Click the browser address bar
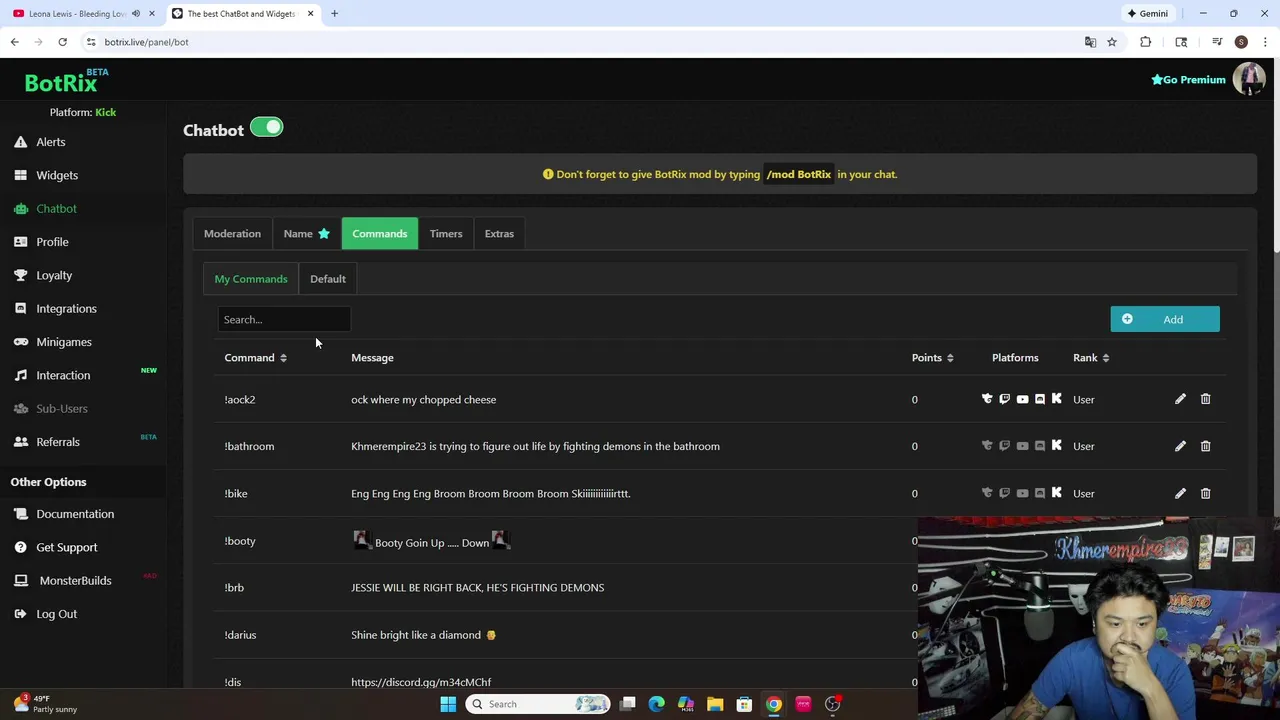This screenshot has width=1280, height=720. 580,42
